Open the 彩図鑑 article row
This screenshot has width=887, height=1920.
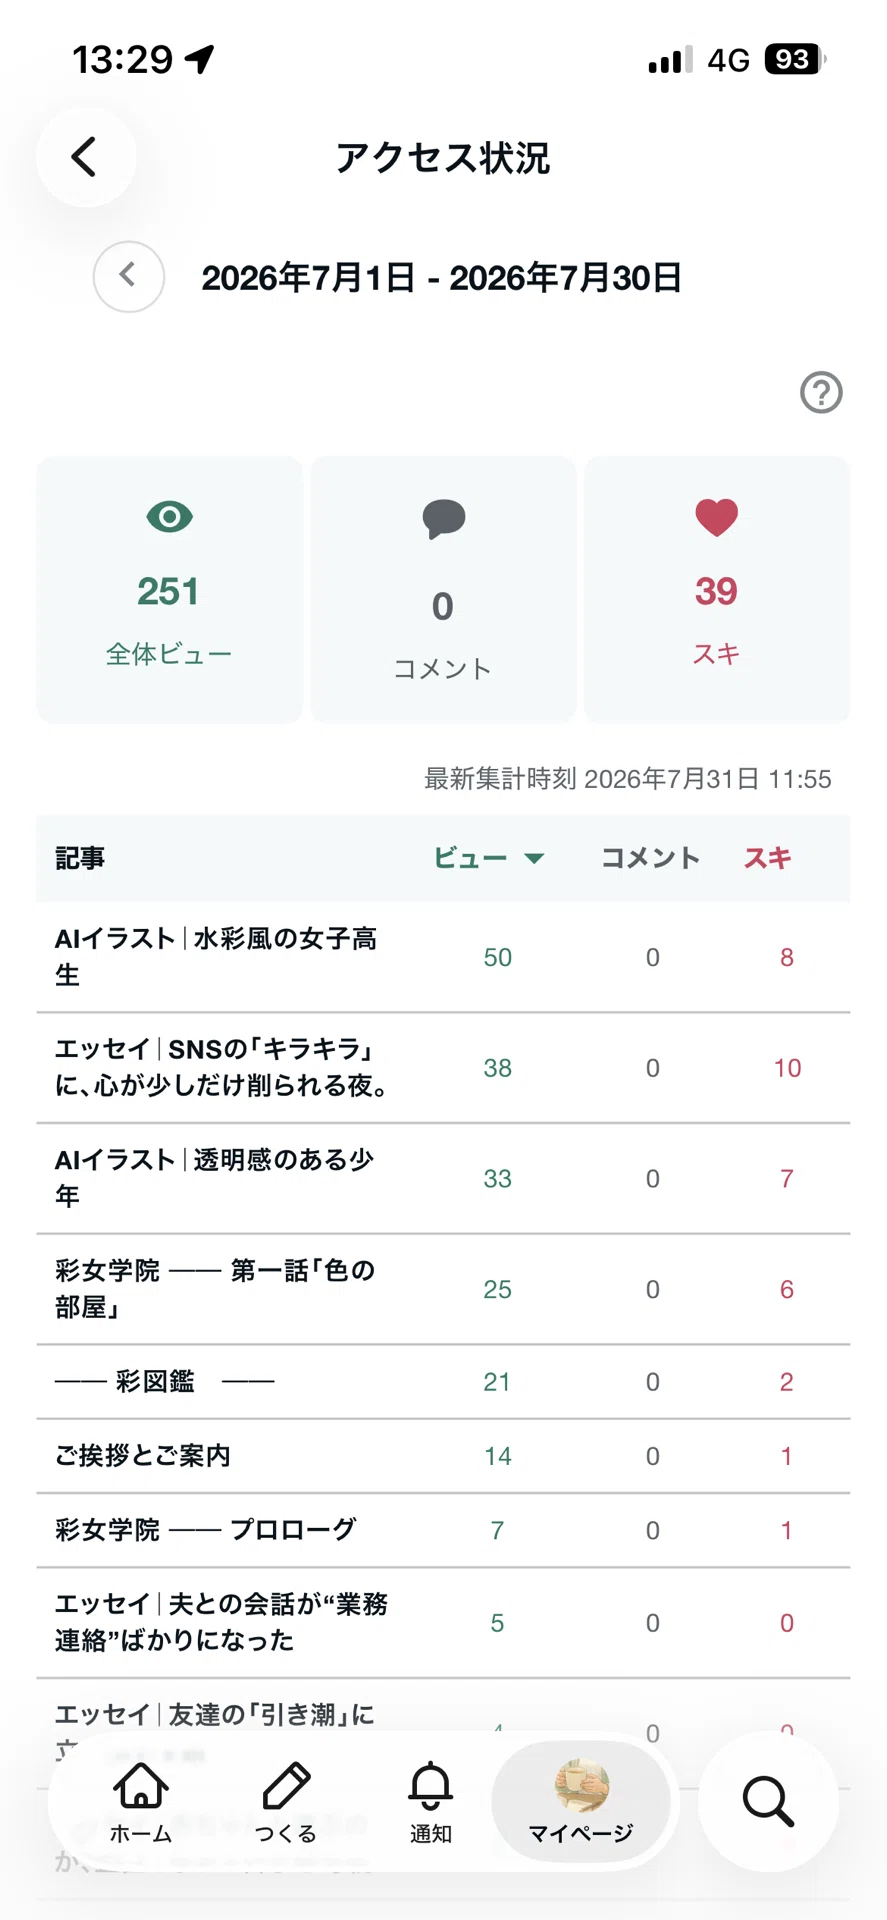coord(443,1382)
